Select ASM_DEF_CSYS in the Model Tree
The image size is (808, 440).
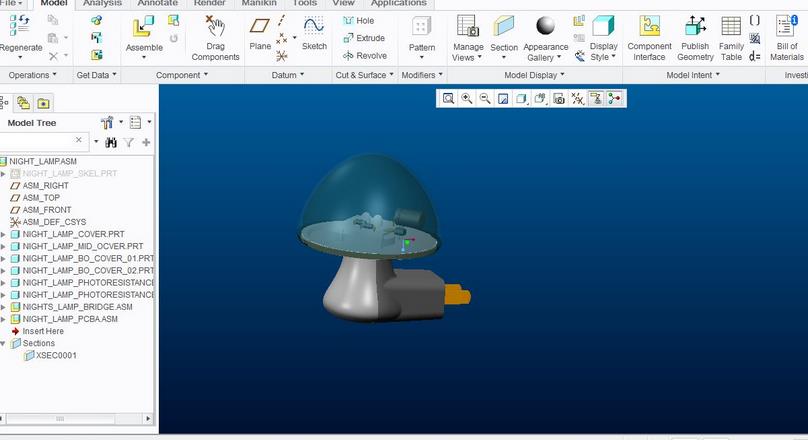click(x=54, y=222)
